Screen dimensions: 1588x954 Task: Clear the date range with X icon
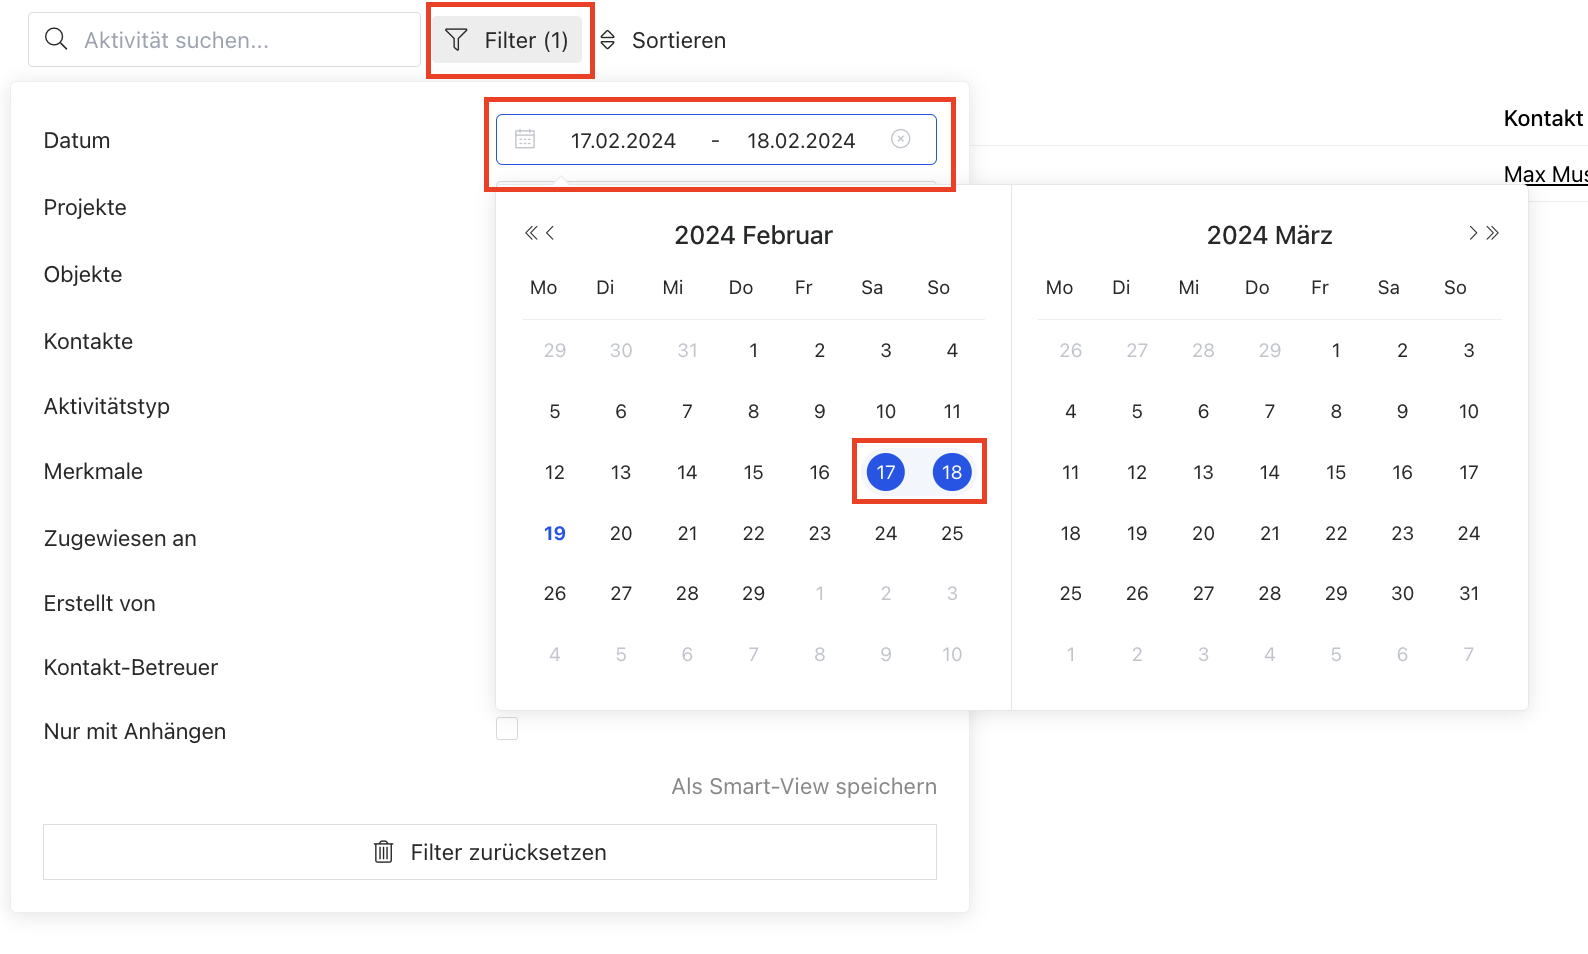901,139
